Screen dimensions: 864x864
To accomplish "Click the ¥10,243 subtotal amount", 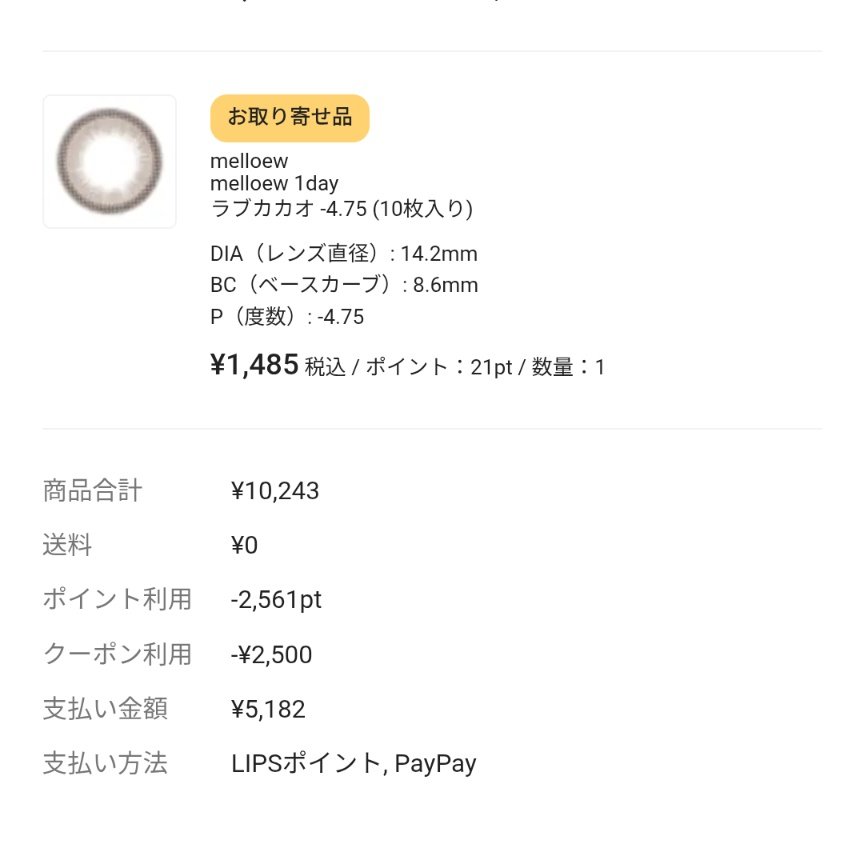I will click(x=275, y=491).
